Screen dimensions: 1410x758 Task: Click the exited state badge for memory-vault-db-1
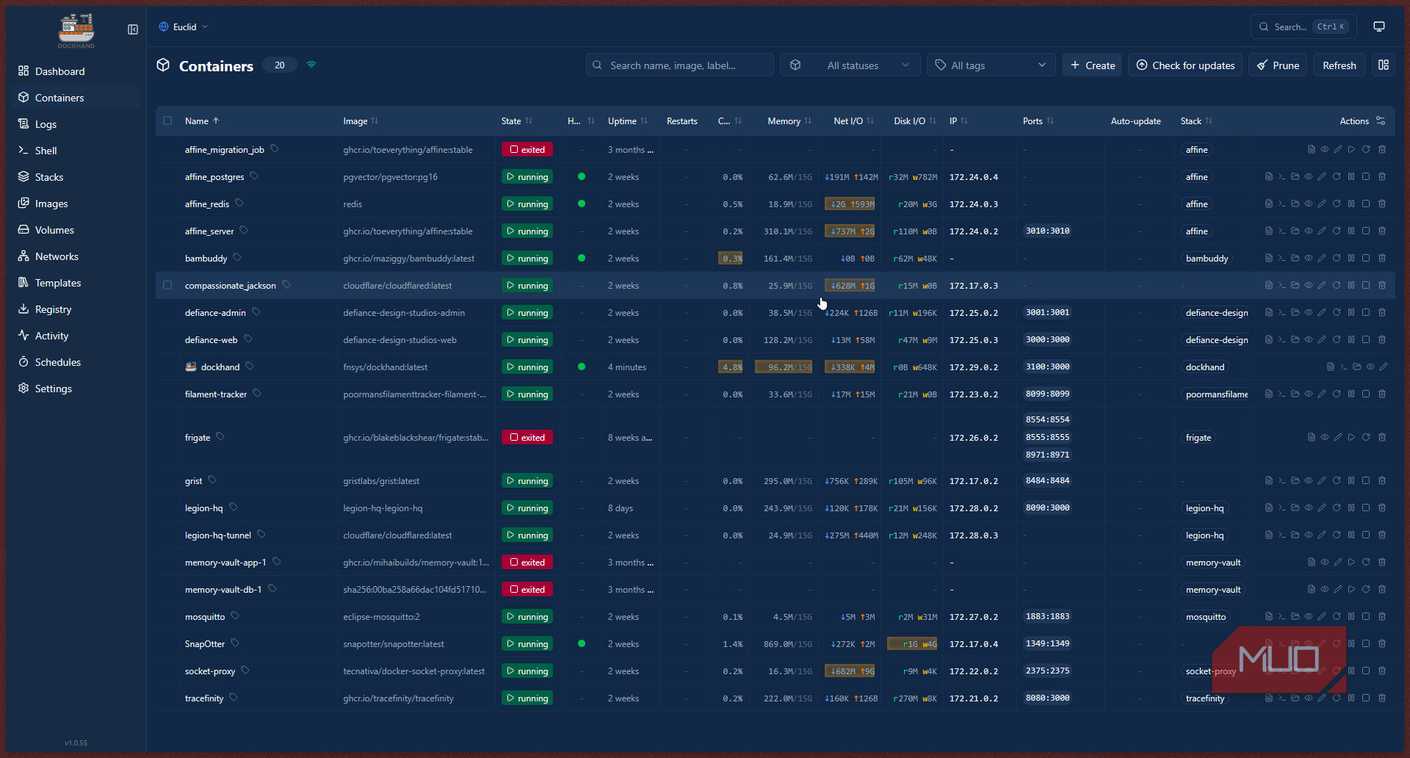526,589
